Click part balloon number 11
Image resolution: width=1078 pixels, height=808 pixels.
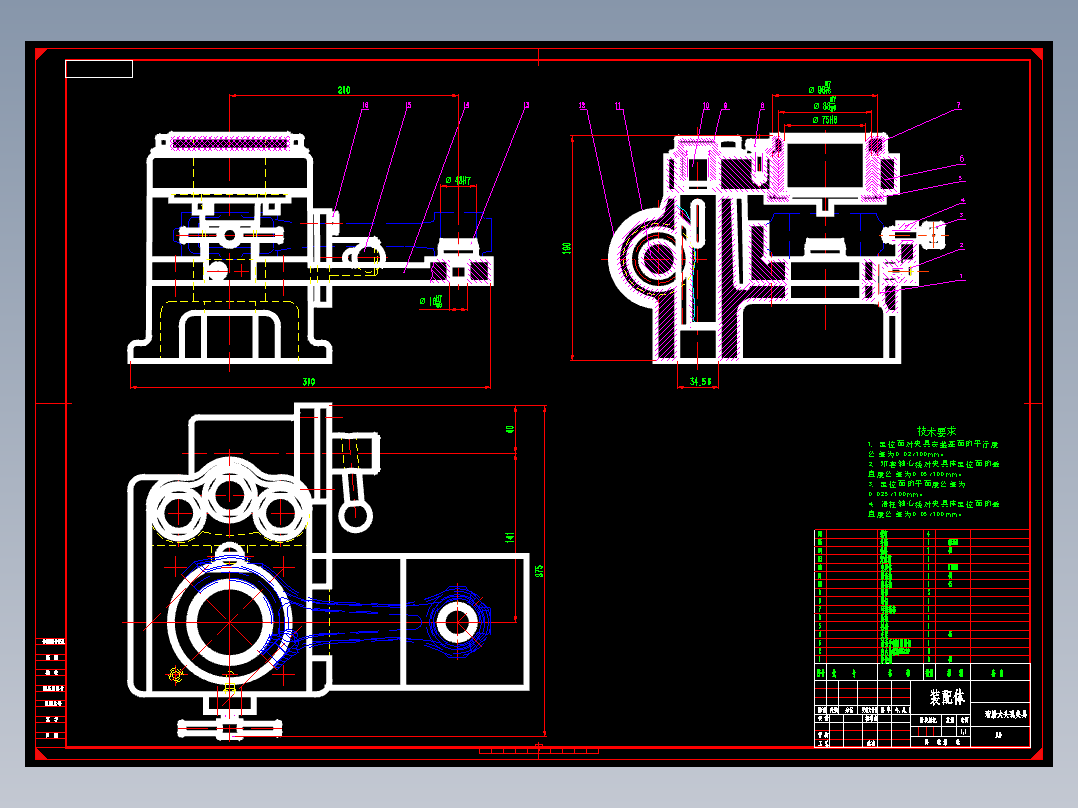[618, 106]
